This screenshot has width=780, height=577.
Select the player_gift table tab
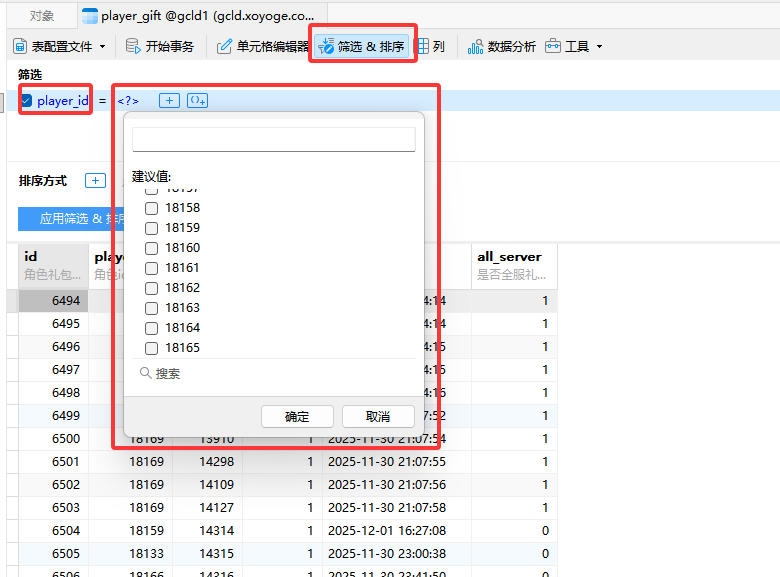point(200,15)
